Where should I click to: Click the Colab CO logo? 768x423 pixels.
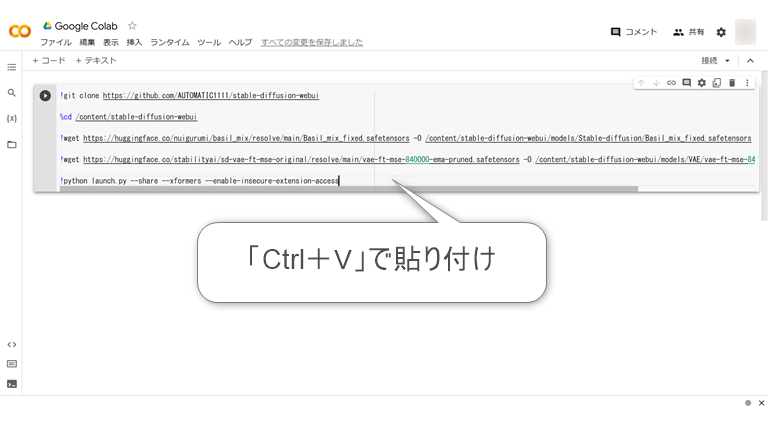[x=20, y=31]
